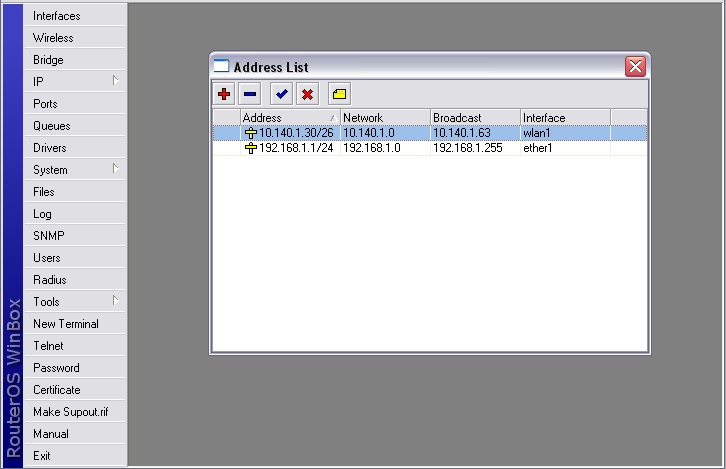Click the yellow address icon for 192.168.1.1/24
726x469 pixels.
[x=250, y=148]
